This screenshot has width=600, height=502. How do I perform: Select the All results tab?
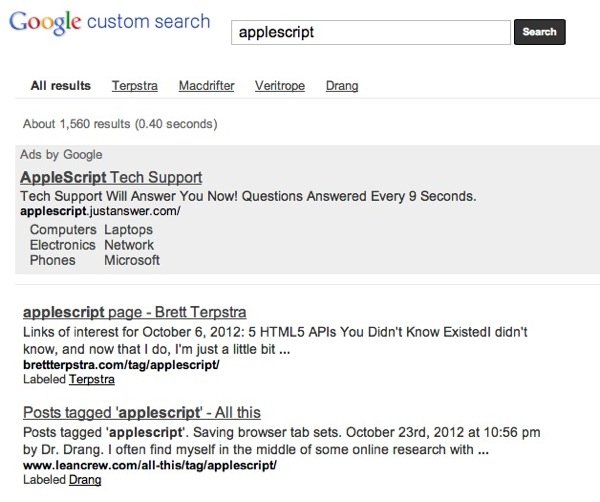60,85
